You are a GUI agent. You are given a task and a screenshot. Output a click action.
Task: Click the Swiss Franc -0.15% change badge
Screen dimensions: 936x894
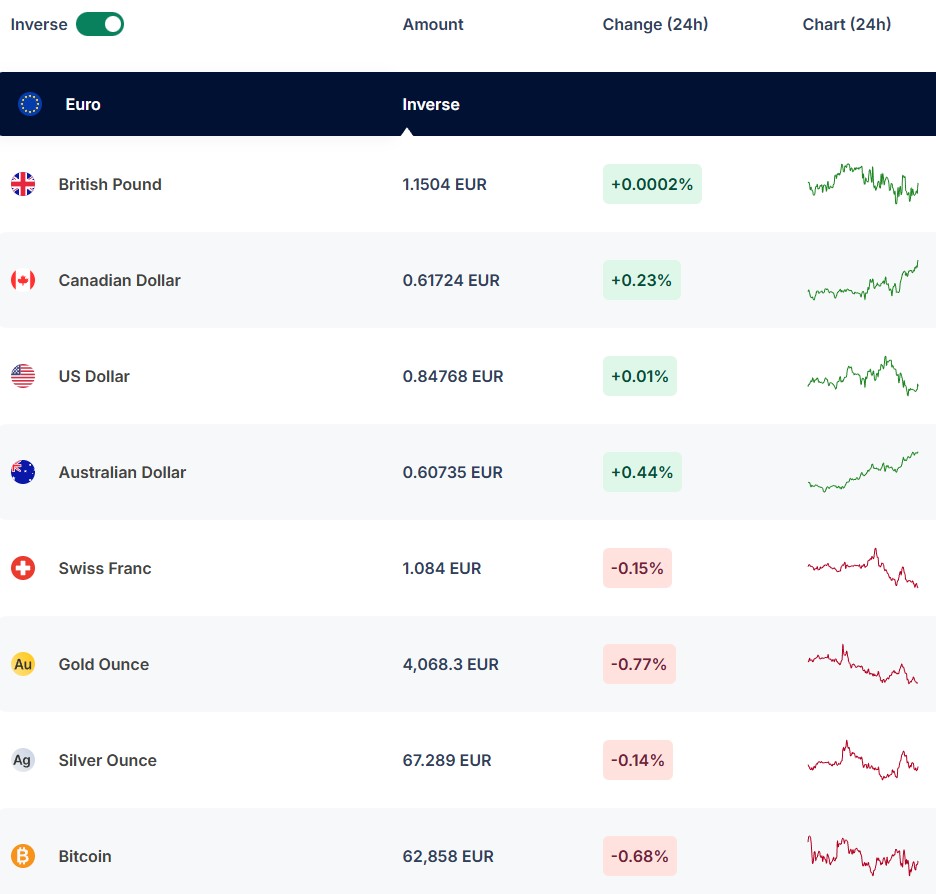click(637, 568)
